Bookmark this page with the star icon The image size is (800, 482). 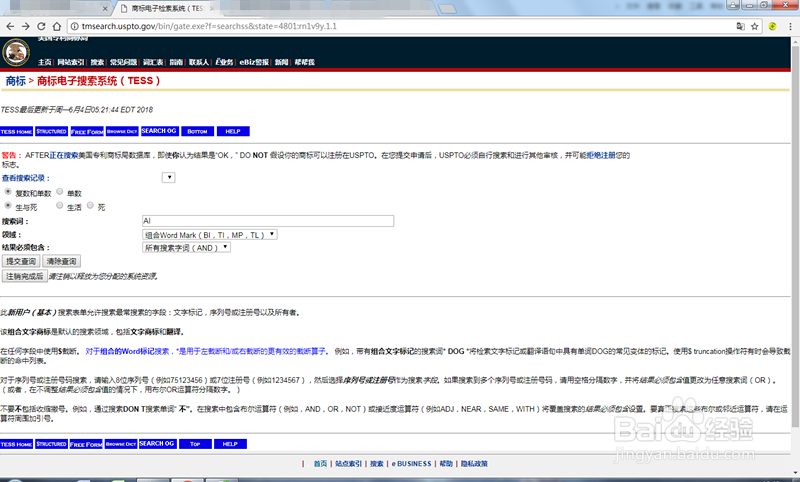[x=755, y=27]
